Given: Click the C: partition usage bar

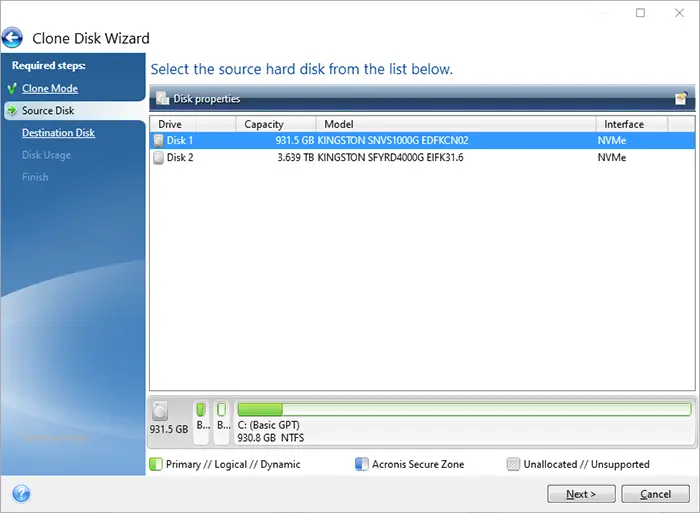Looking at the screenshot, I should [x=464, y=409].
